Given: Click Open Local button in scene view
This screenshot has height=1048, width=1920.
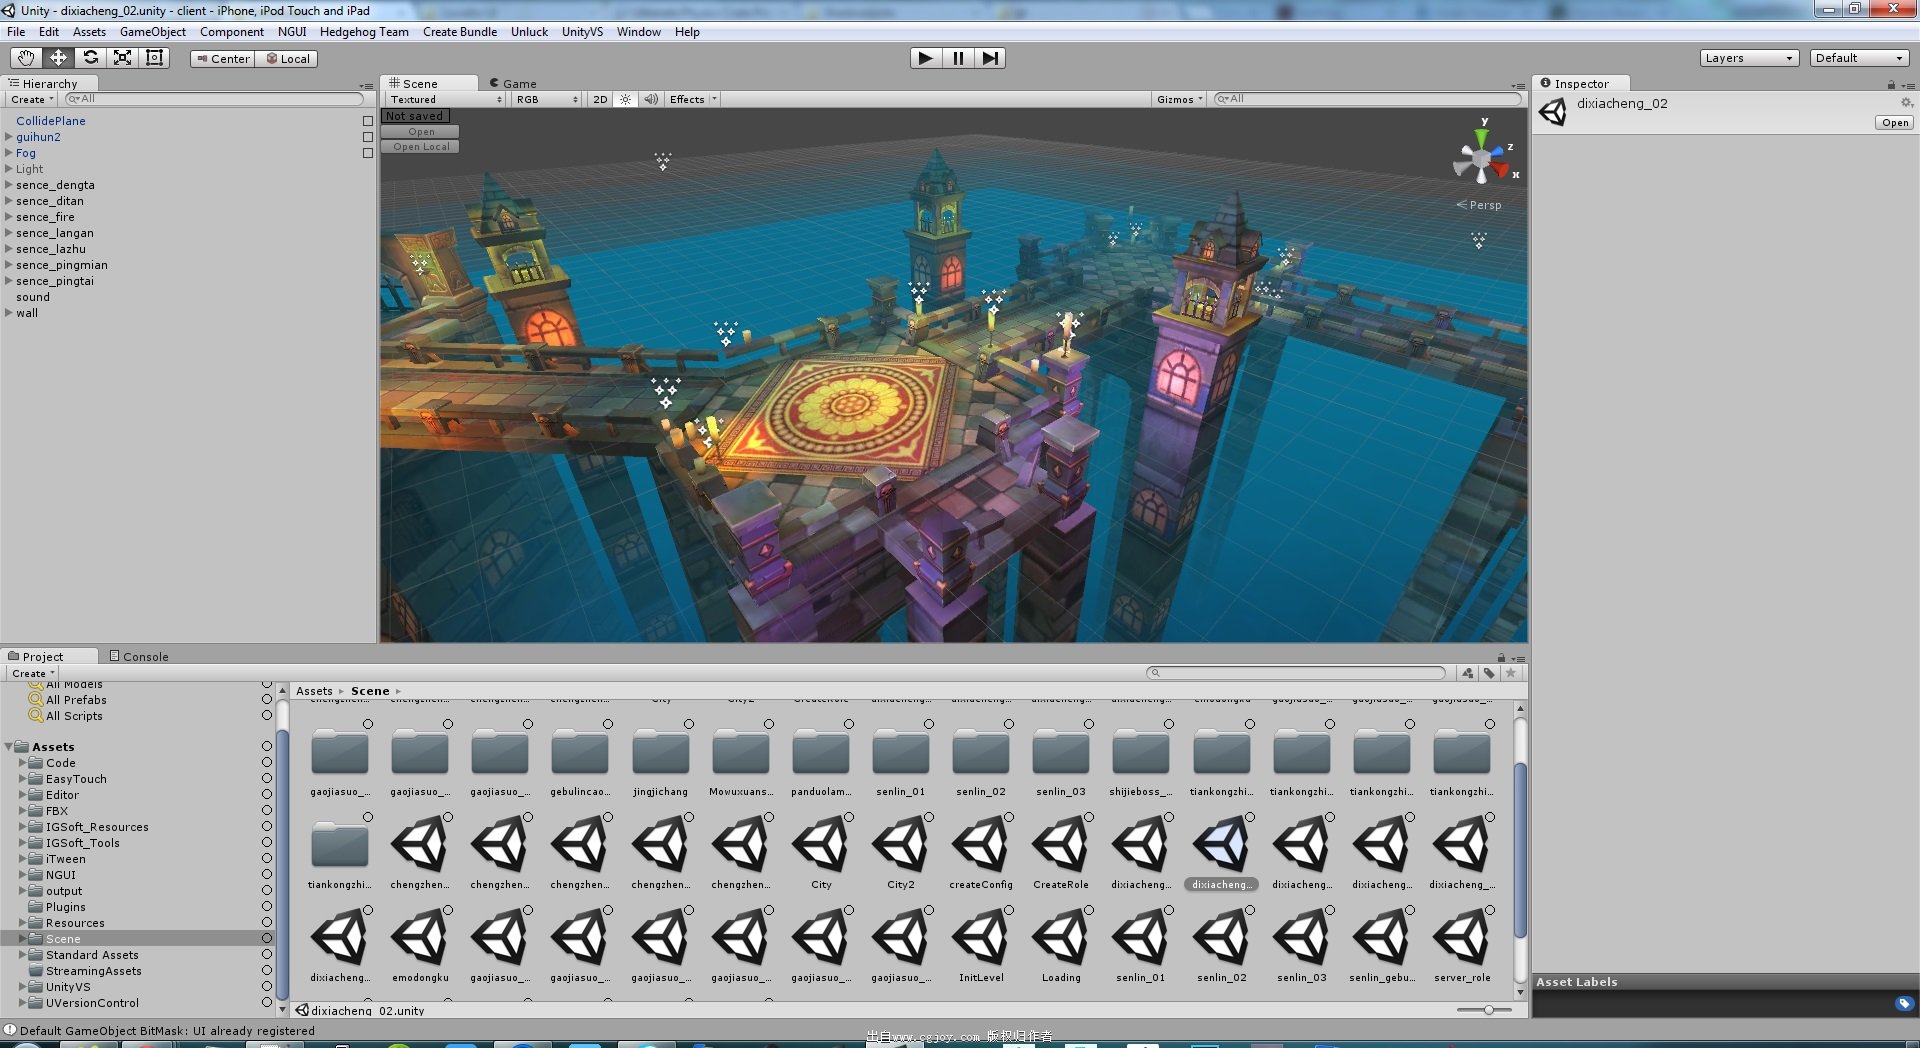Looking at the screenshot, I should pos(421,147).
